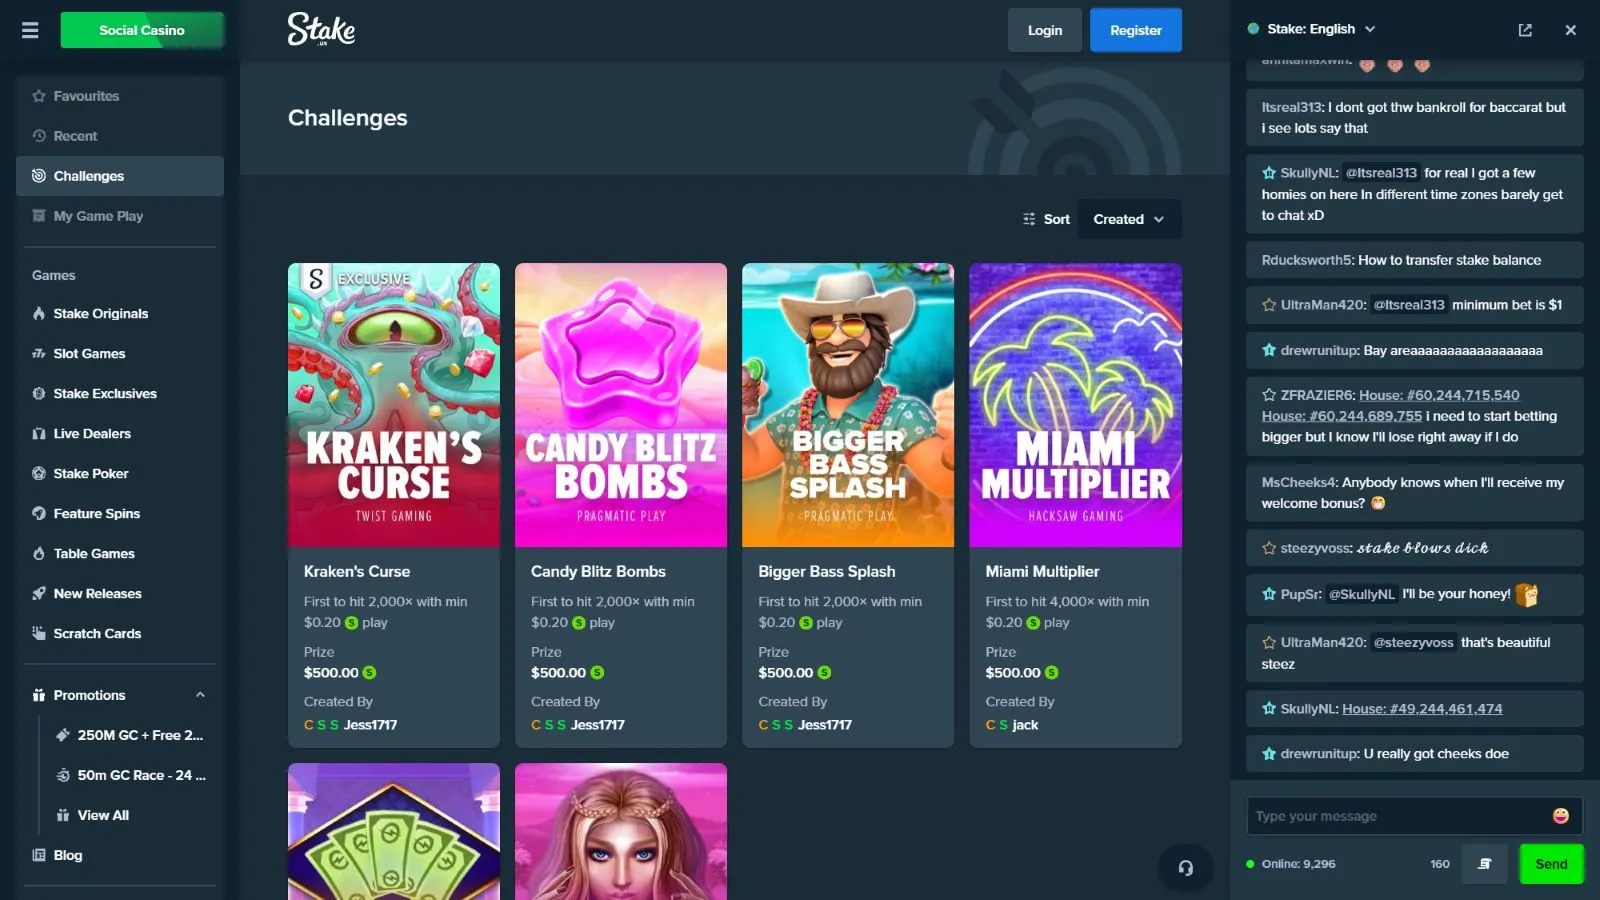Click the Stake Exclusives icon
This screenshot has height=900, width=1600.
(39, 393)
